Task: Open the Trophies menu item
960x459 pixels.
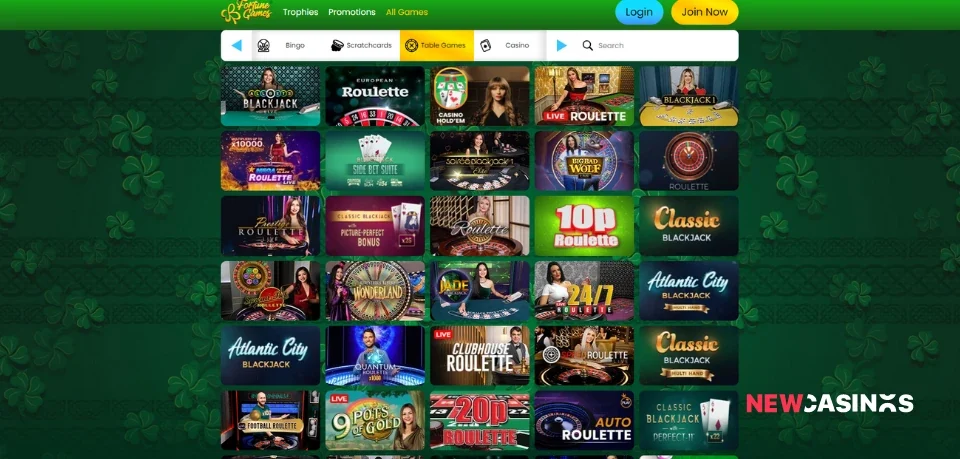Action: click(301, 12)
